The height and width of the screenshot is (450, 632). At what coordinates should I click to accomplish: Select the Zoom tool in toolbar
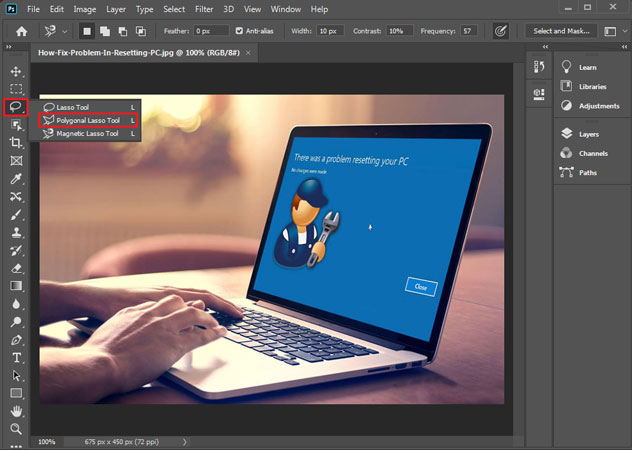coord(16,429)
